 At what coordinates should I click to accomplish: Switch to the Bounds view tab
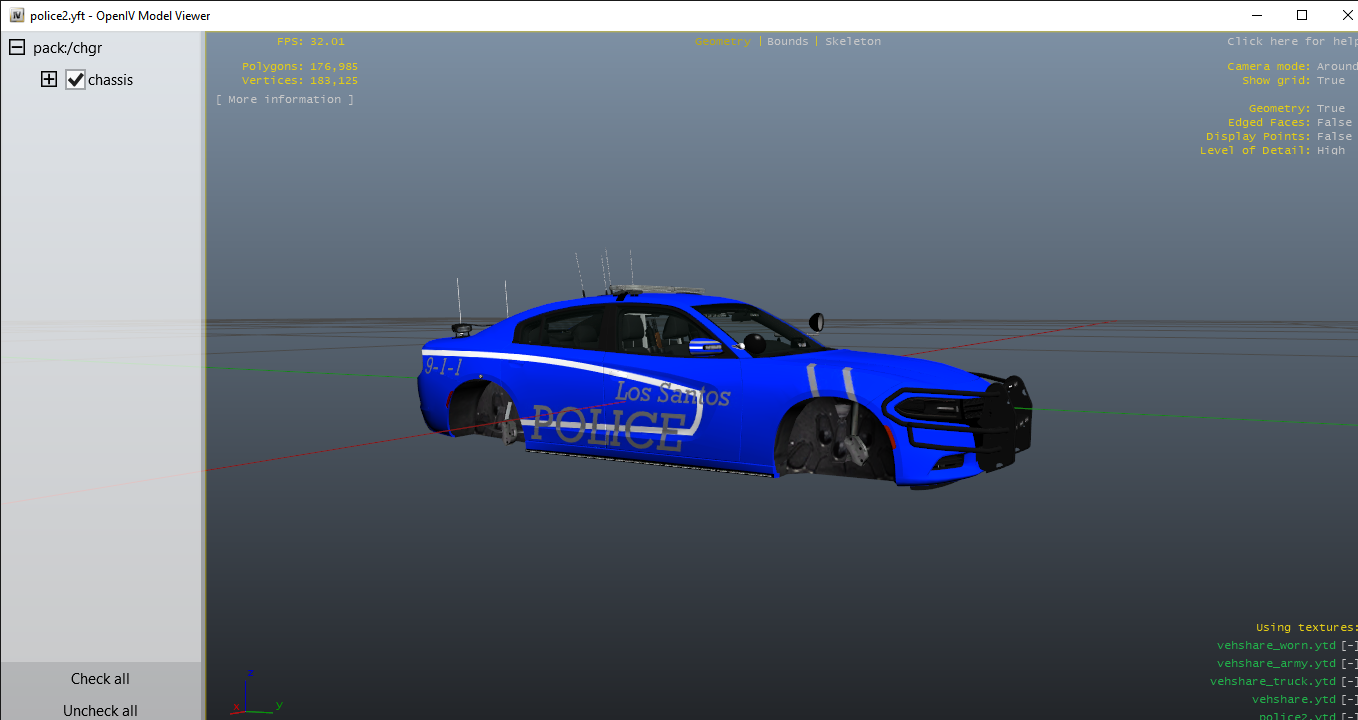point(787,42)
